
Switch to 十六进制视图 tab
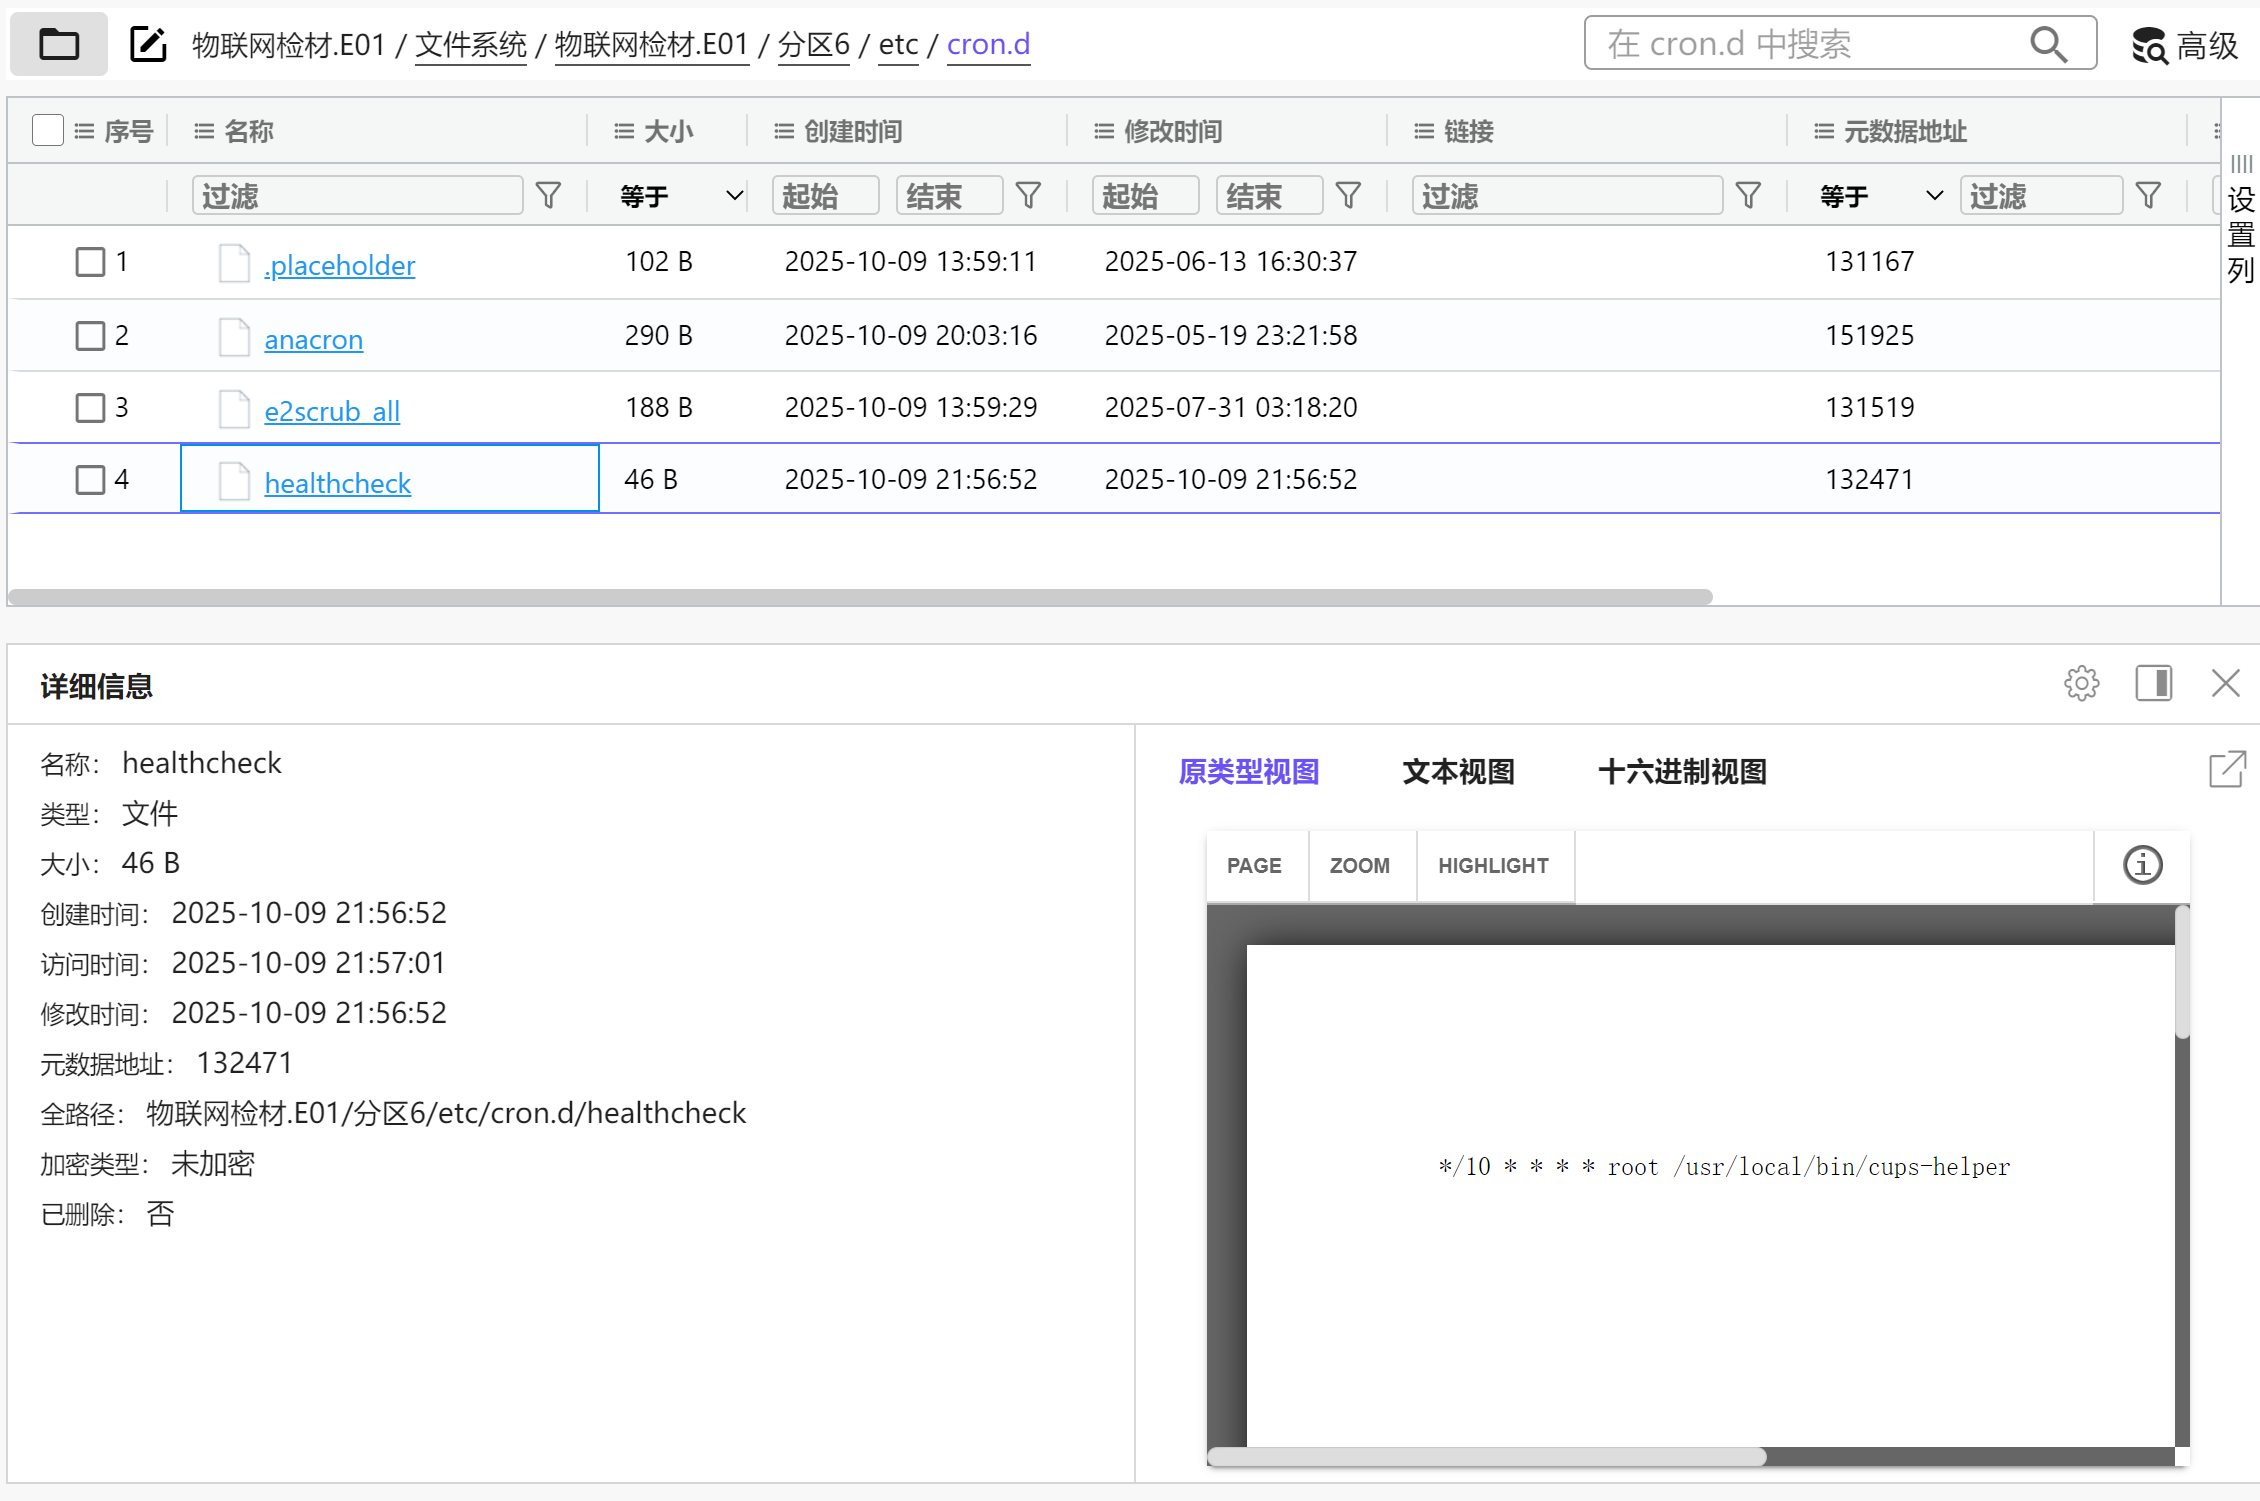[x=1682, y=772]
